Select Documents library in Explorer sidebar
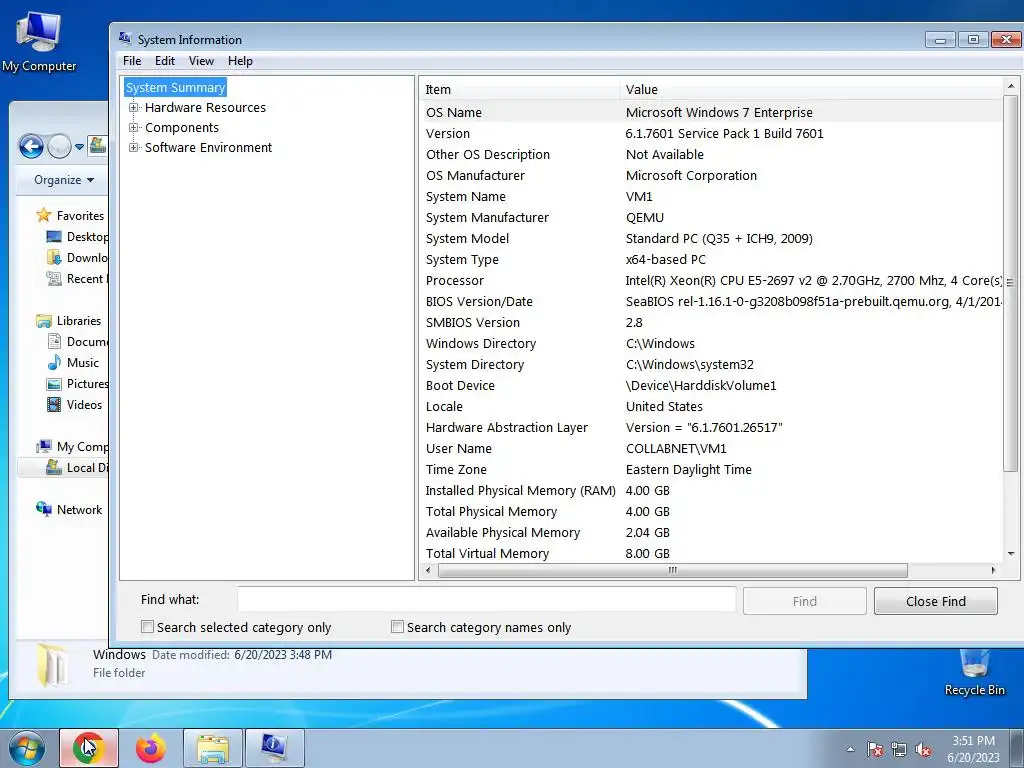1024x768 pixels. tap(77, 342)
